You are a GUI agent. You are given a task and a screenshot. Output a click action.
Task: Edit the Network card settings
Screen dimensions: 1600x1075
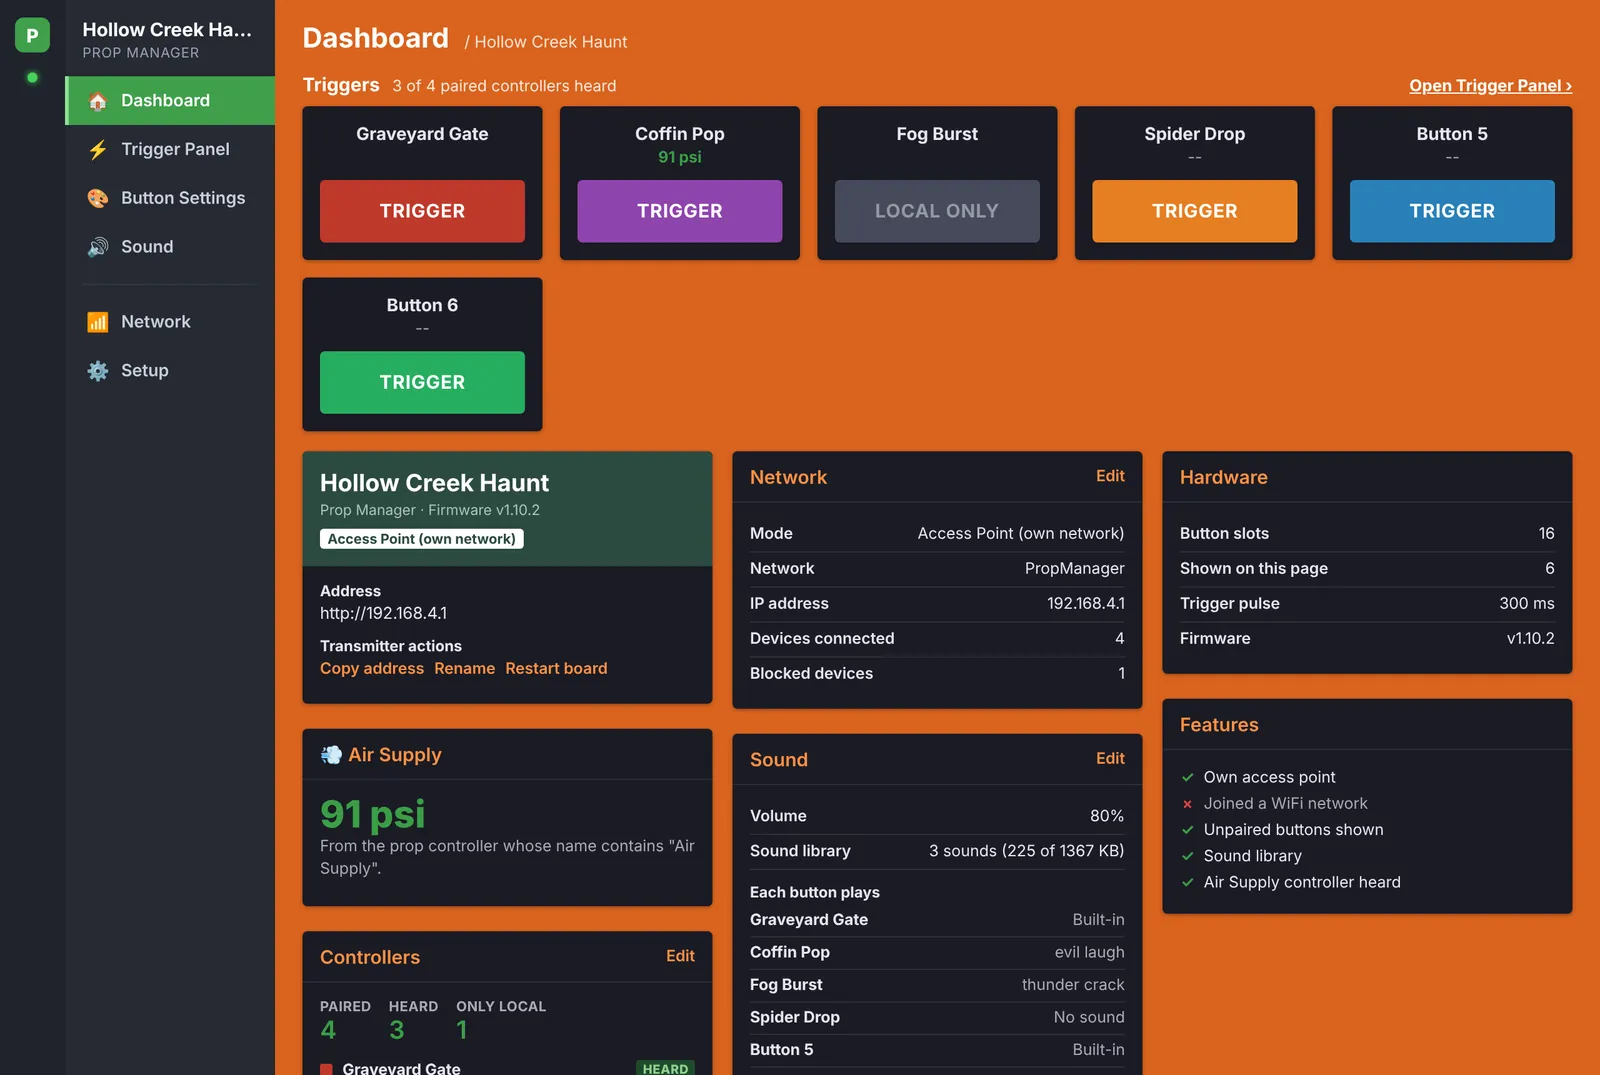(x=1110, y=477)
